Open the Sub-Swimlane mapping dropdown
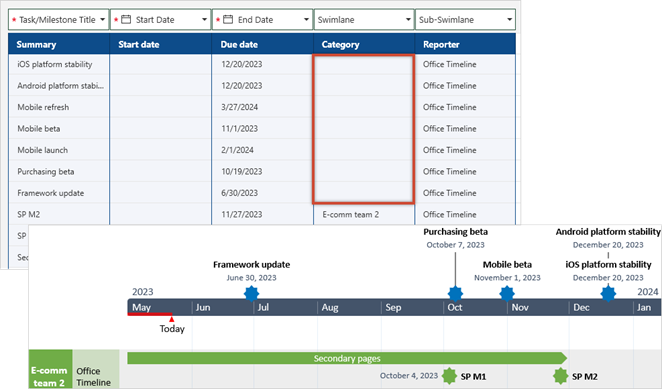The height and width of the screenshot is (389, 662). pos(465,19)
